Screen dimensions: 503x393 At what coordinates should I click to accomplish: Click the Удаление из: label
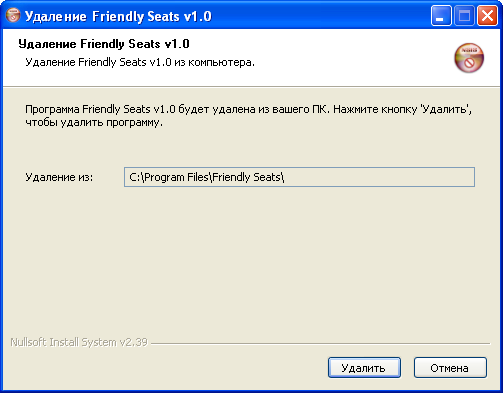tap(59, 177)
